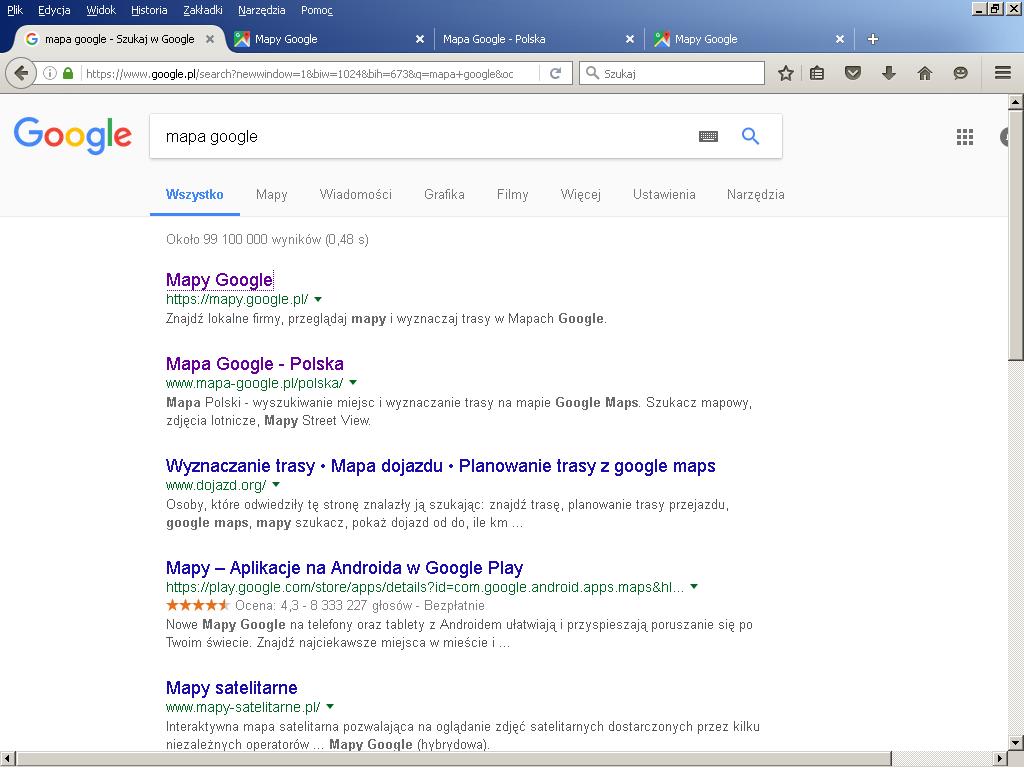
Task: Show bookmarks list icon
Action: click(816, 73)
